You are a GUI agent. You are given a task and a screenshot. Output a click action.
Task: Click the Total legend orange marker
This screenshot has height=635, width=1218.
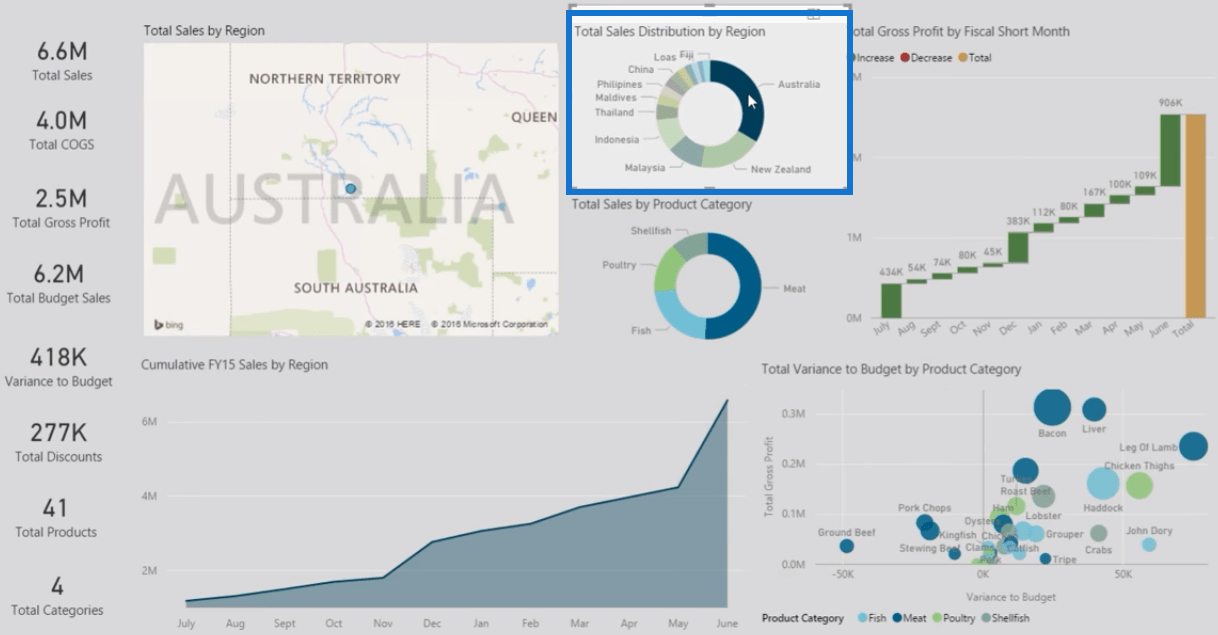pos(963,58)
